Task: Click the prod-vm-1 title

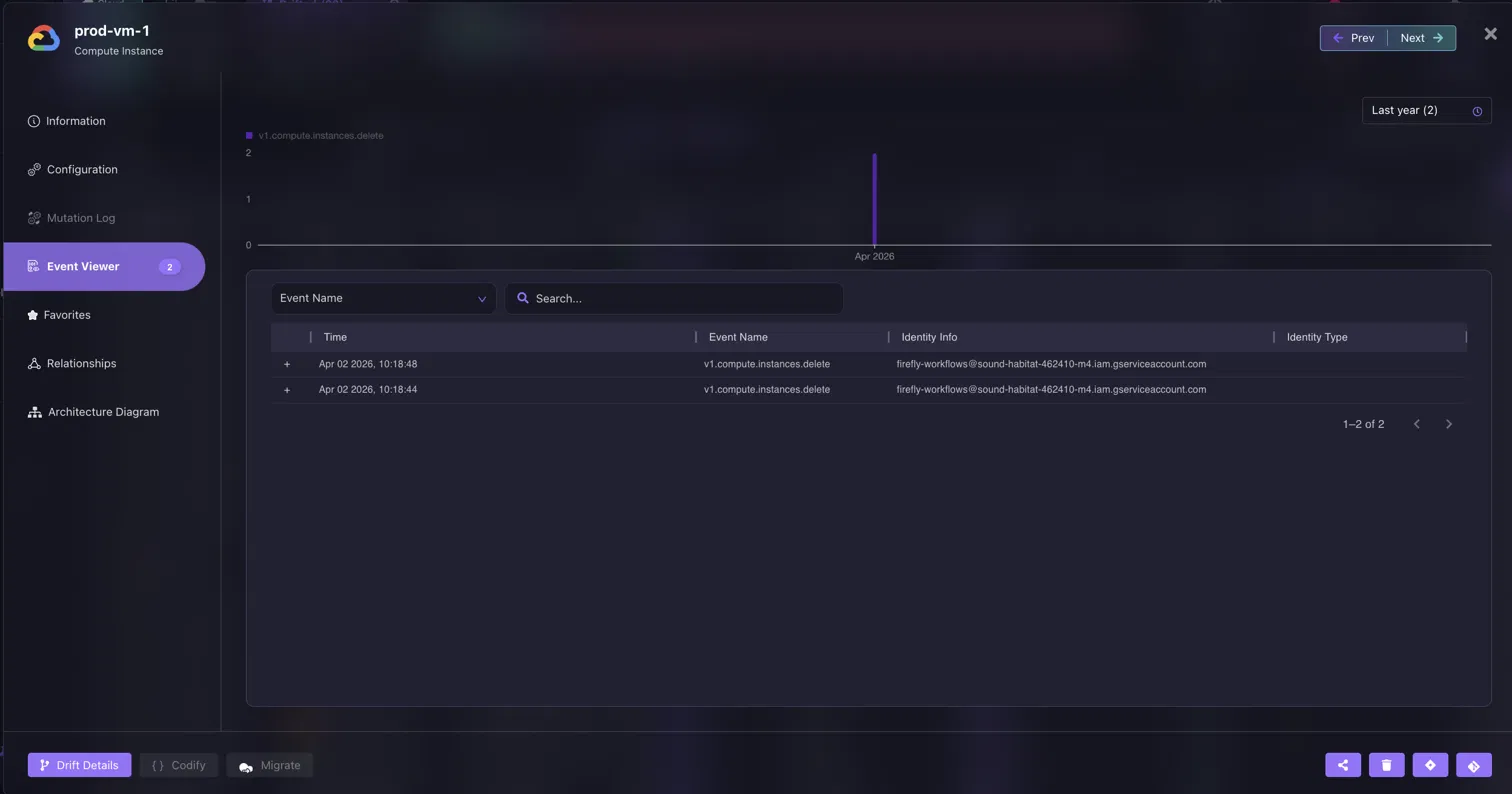Action: [x=112, y=31]
